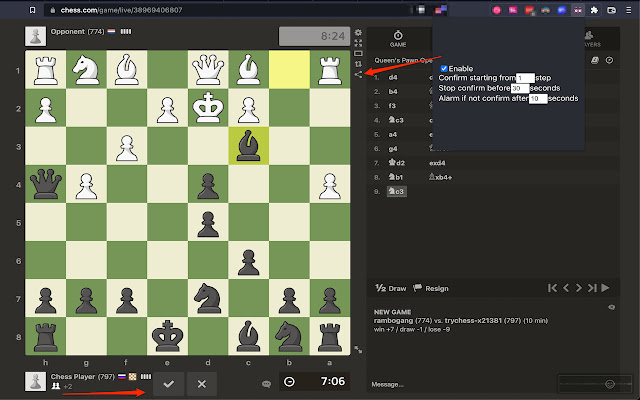Toggle fullscreen board mode icon
Viewport: 640px width, 400px height.
[x=358, y=43]
